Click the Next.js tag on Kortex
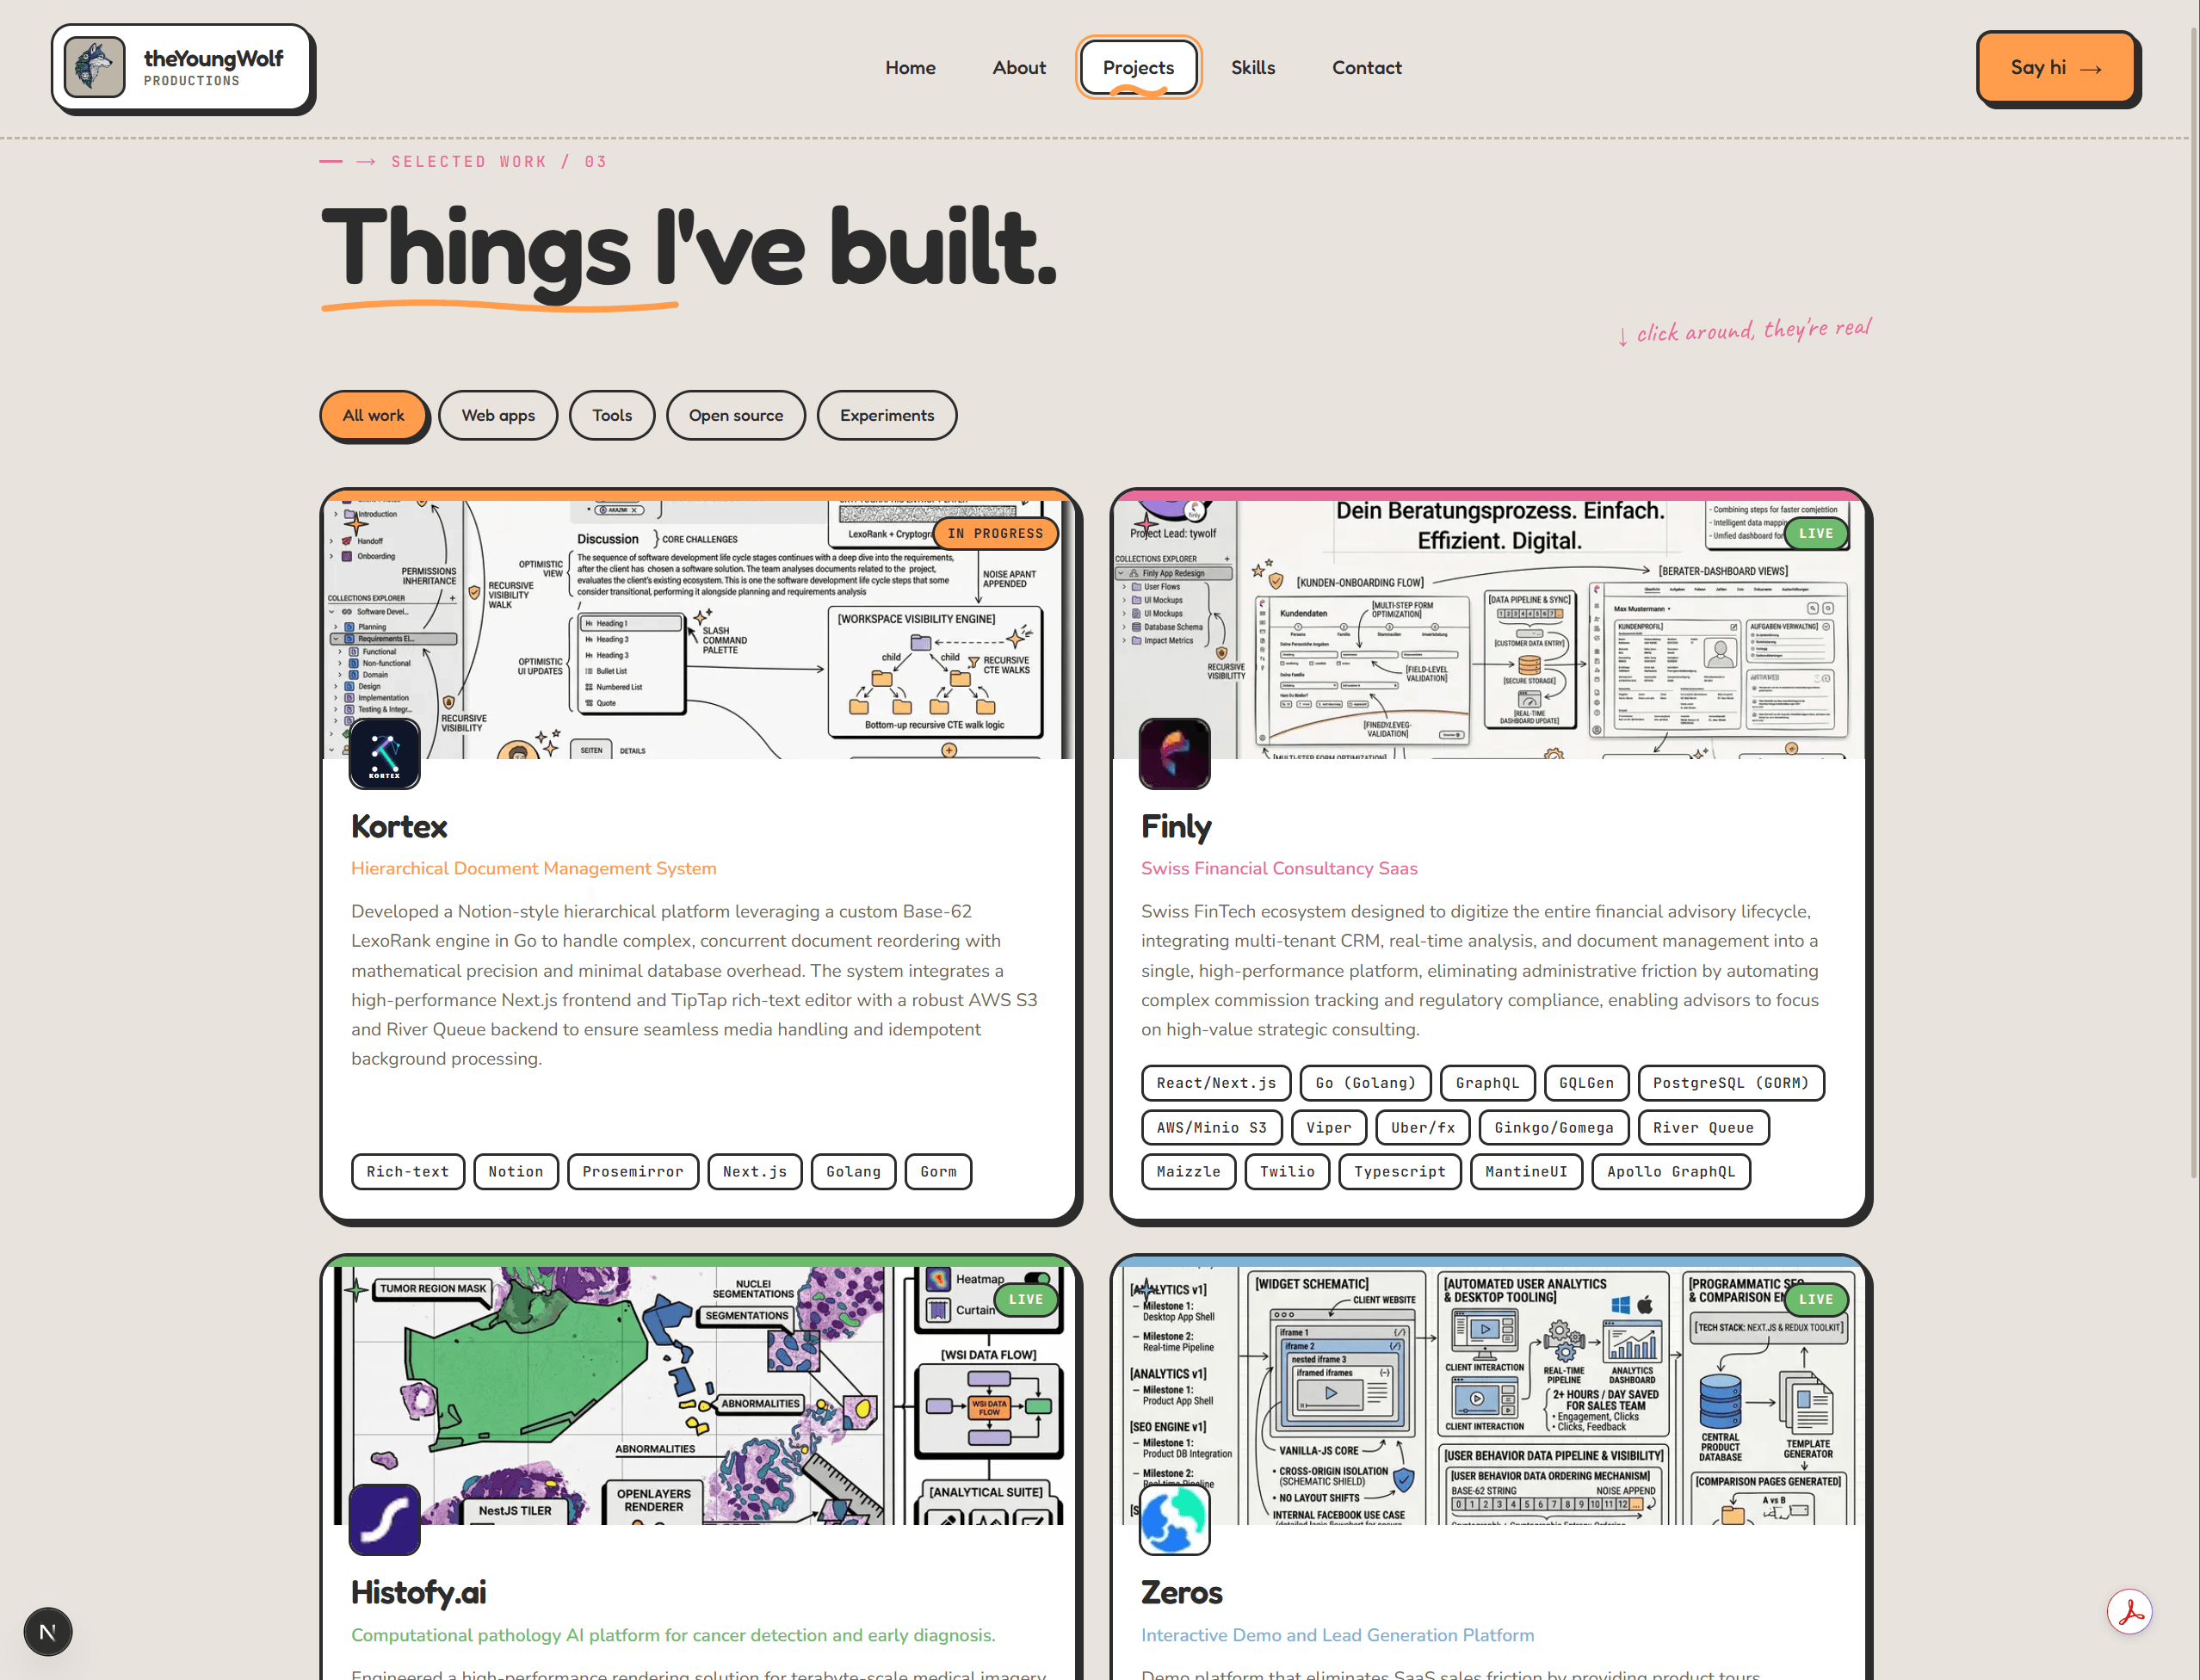The height and width of the screenshot is (1680, 2200). (x=755, y=1171)
